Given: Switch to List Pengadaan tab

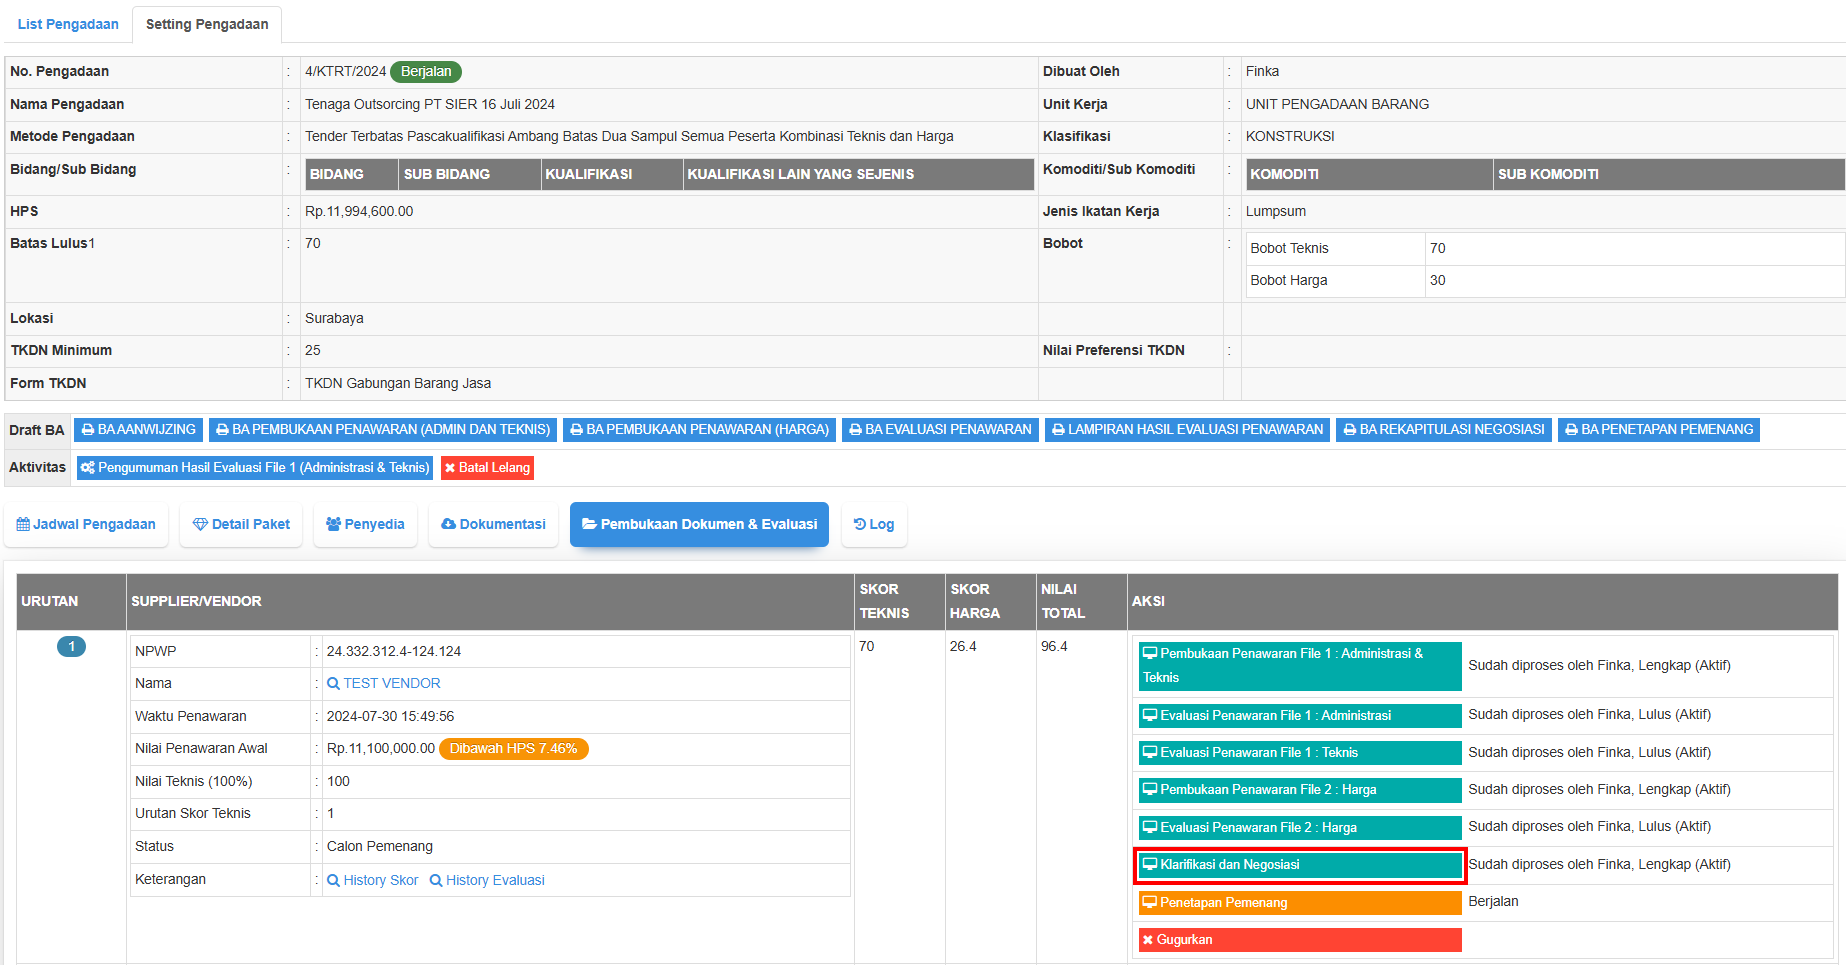Looking at the screenshot, I should pos(68,24).
